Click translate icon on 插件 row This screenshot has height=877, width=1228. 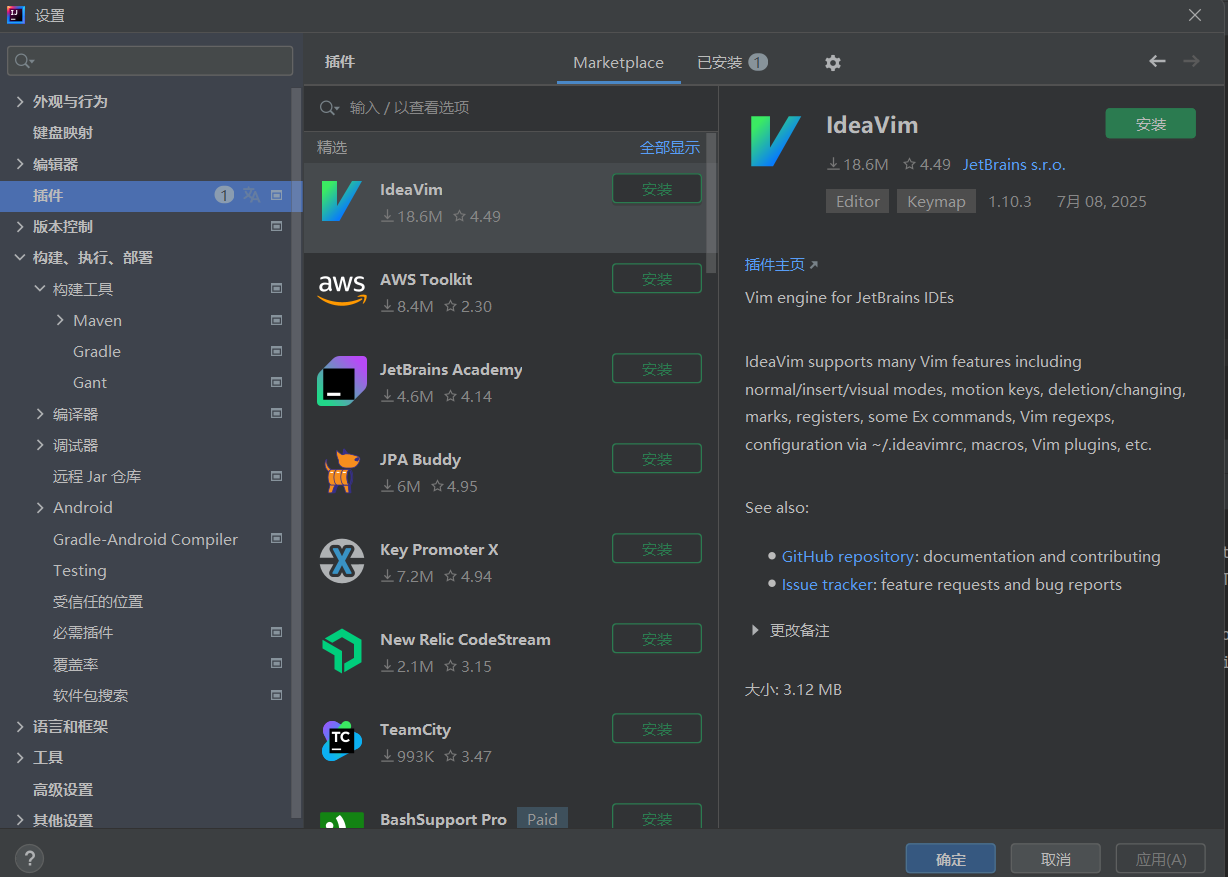point(251,195)
